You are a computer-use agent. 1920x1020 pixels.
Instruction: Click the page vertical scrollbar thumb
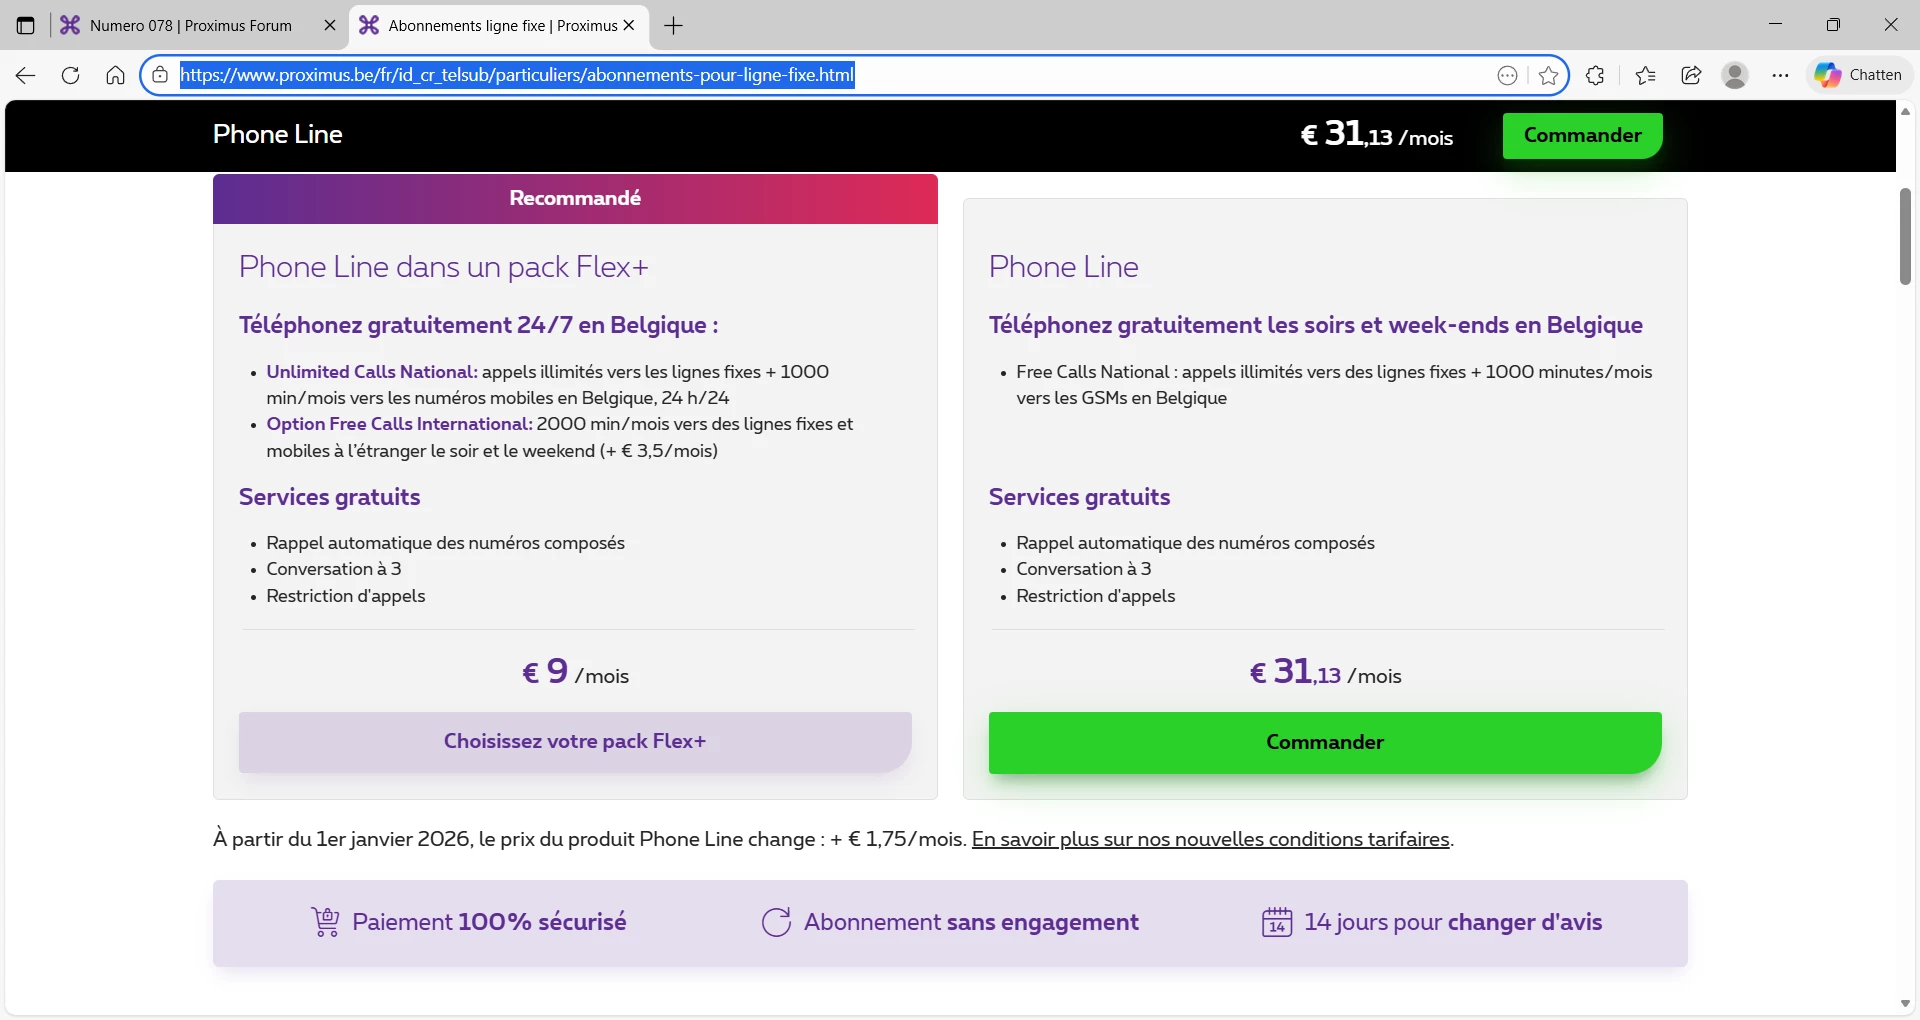click(x=1905, y=236)
